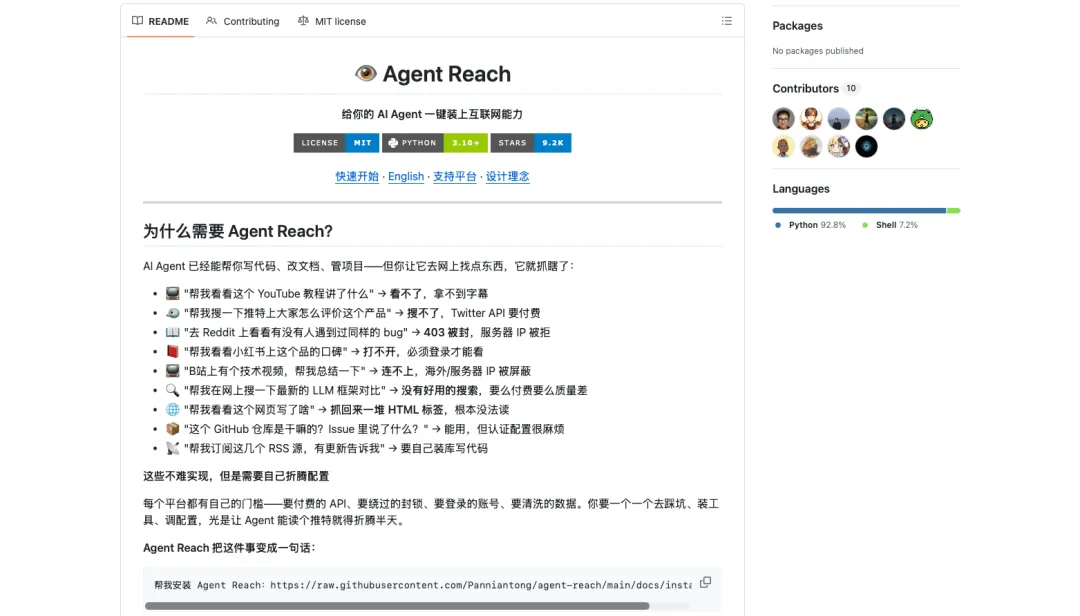Click the install command code text

pyautogui.click(x=422, y=585)
